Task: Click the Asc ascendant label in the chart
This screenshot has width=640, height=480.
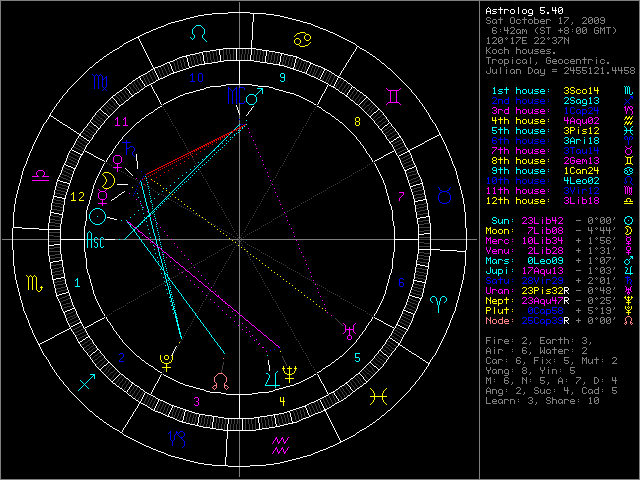Action: [x=96, y=241]
